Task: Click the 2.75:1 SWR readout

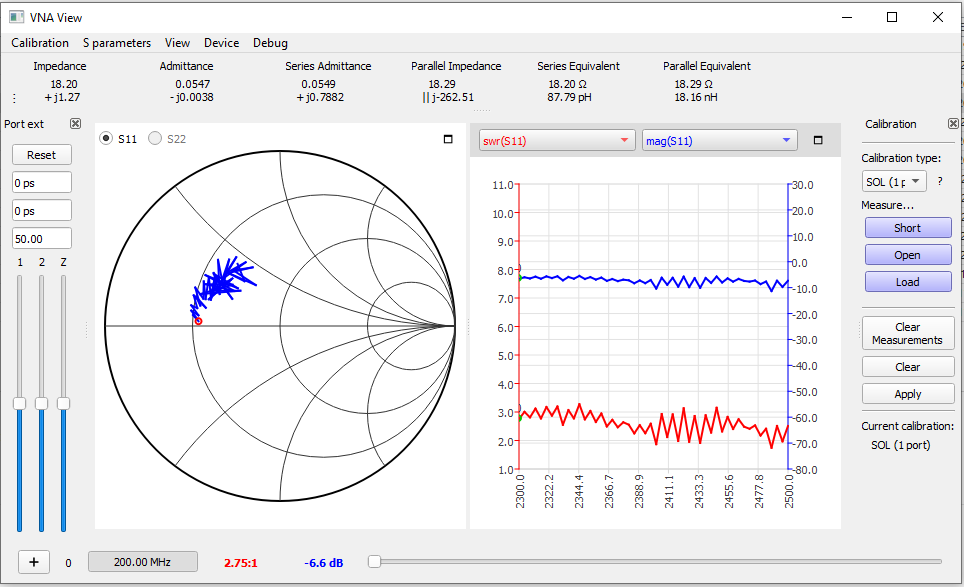Action: coord(241,562)
